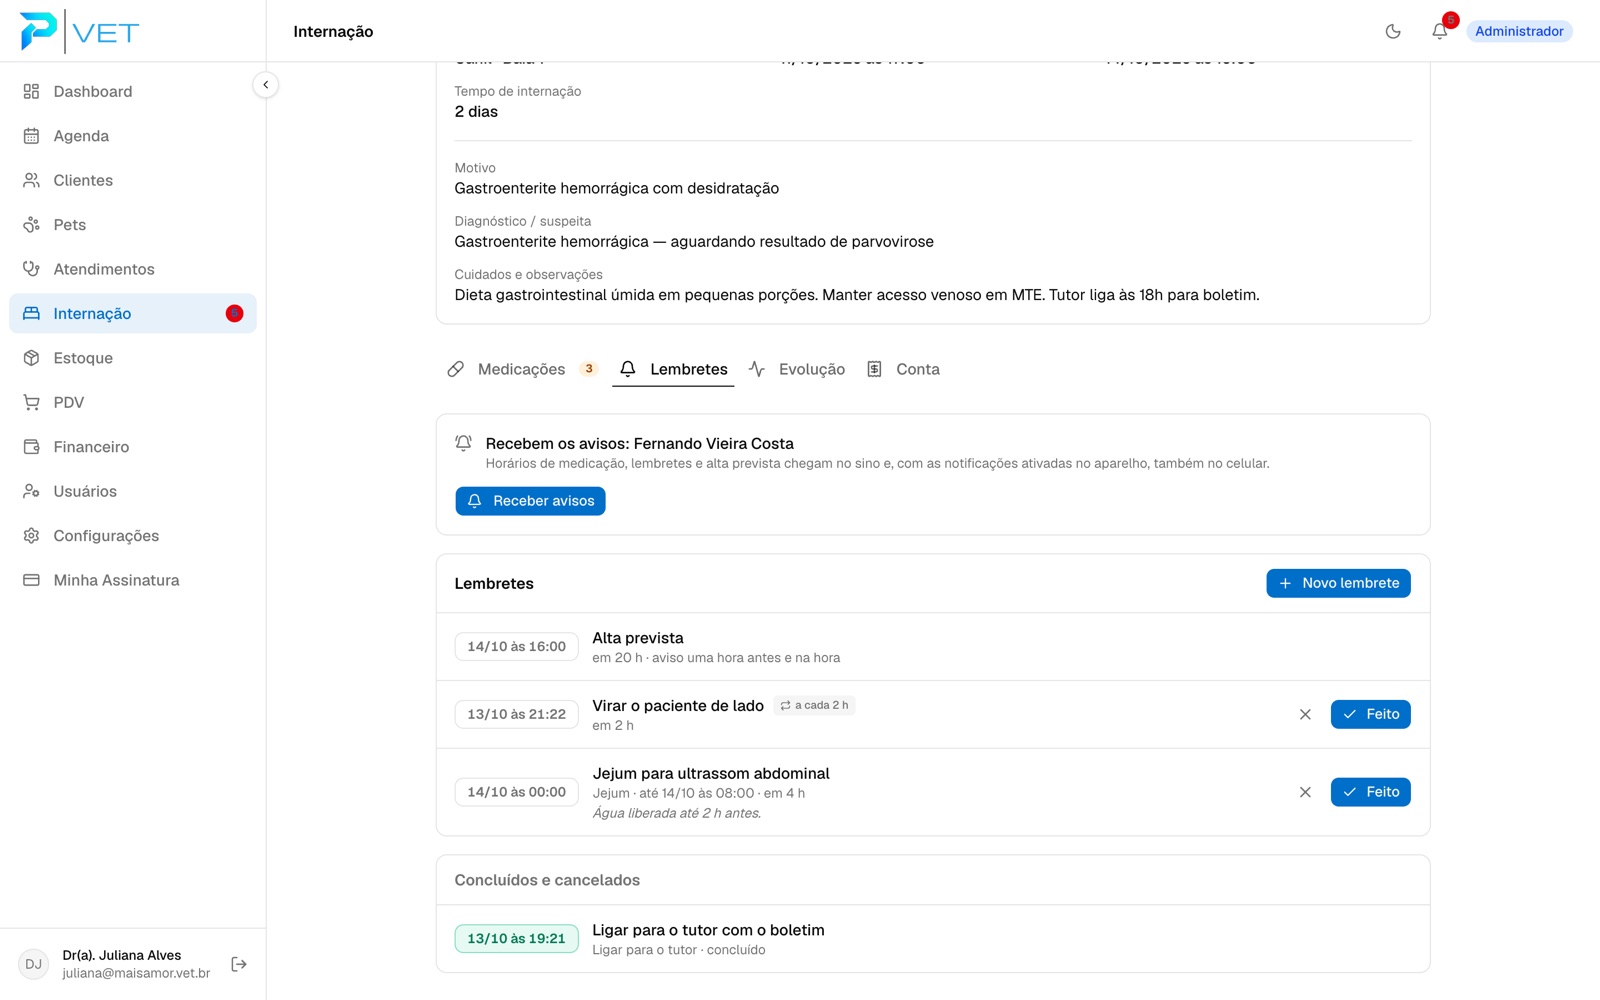Viewport: 1600px width, 1000px height.
Task: Cancel the Jejum para ultrassom abdominal reminder
Action: [1305, 792]
